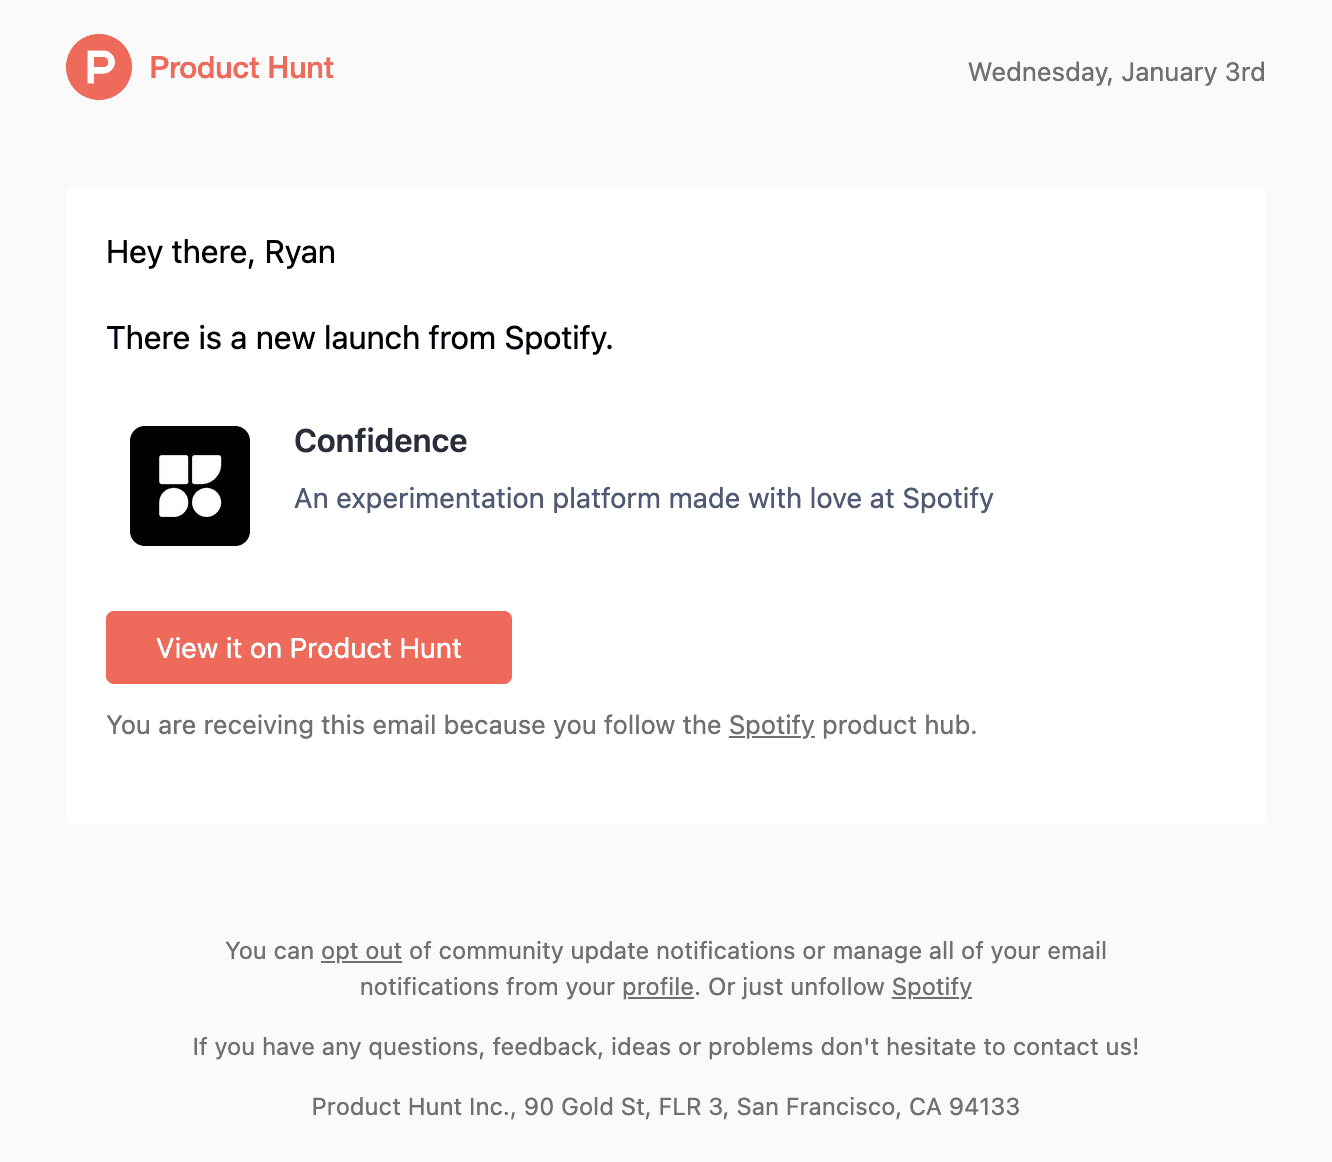Click the round Product Hunt 'P' logo
This screenshot has width=1332, height=1162.
99,67
